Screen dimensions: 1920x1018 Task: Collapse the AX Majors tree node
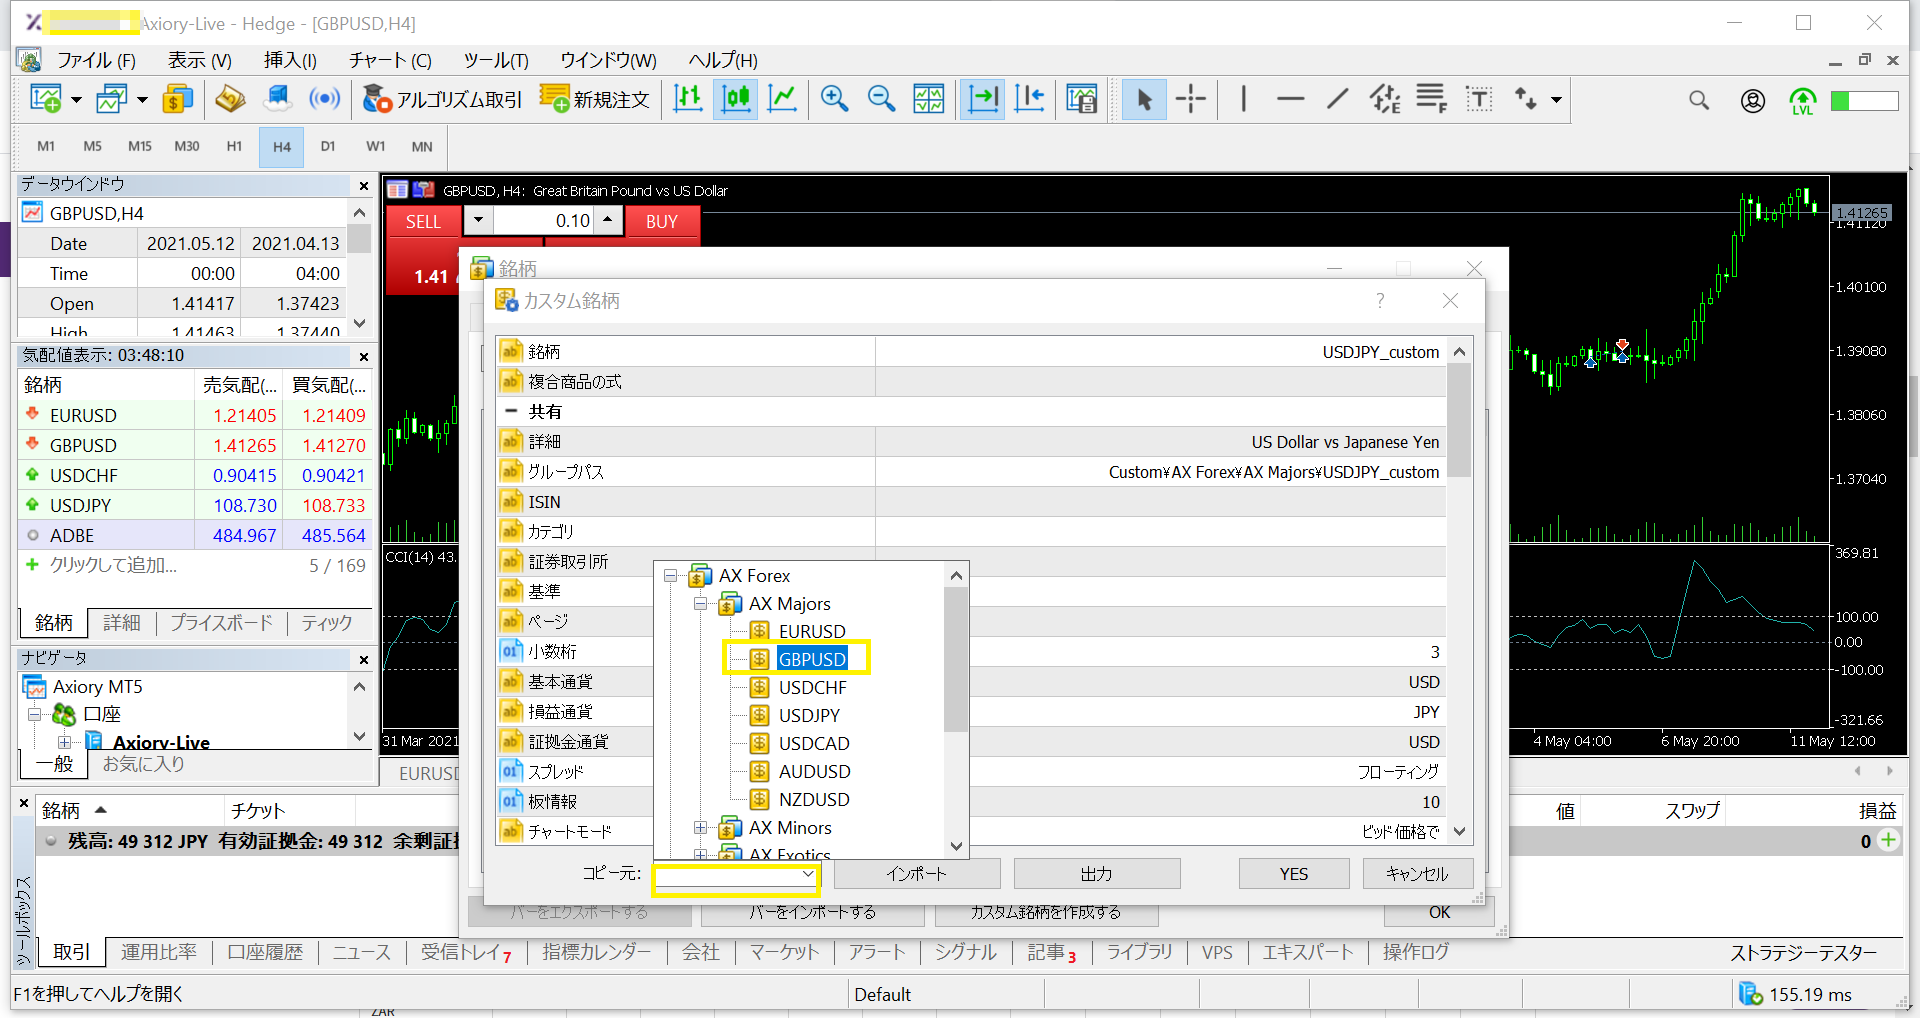701,604
